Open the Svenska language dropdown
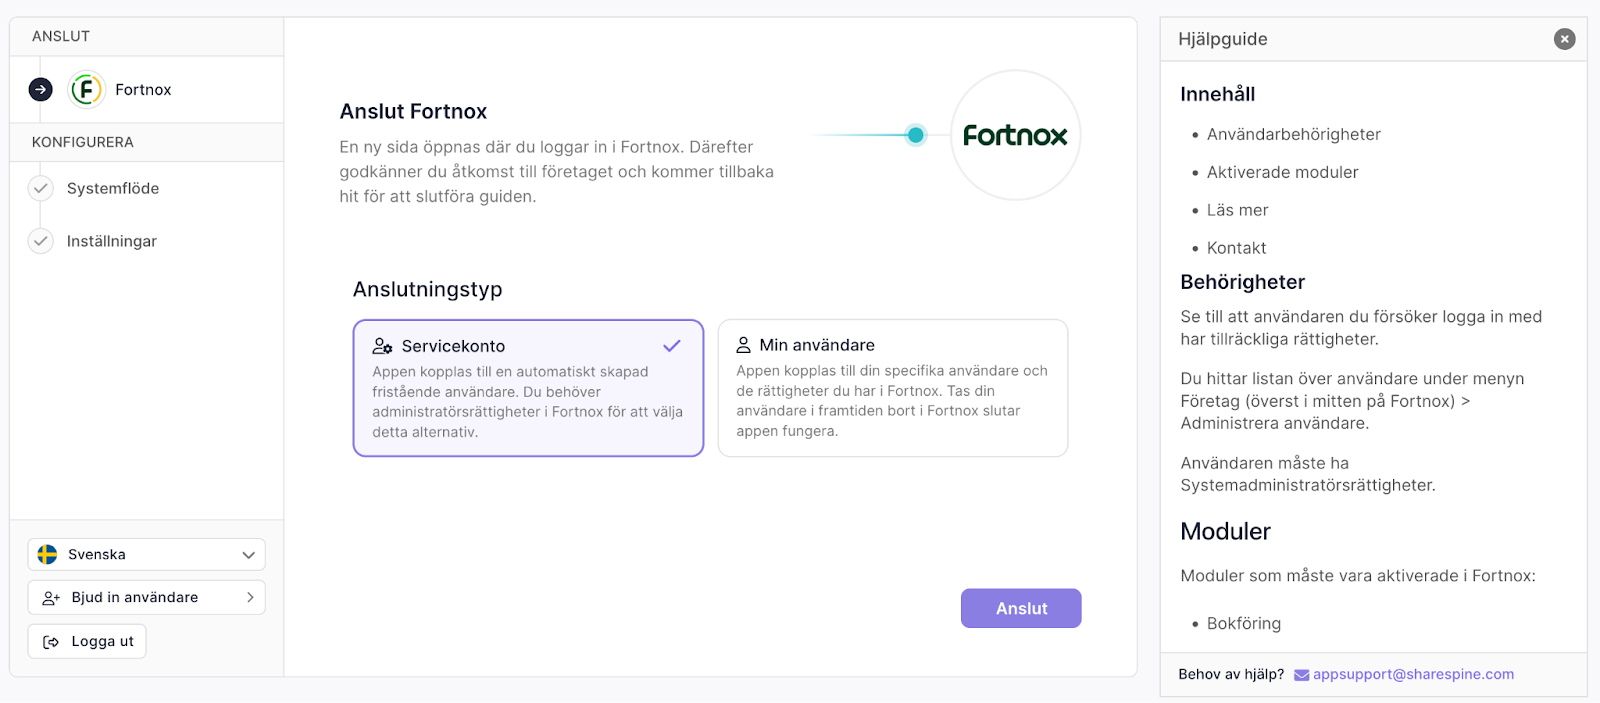The height and width of the screenshot is (703, 1600). (146, 554)
